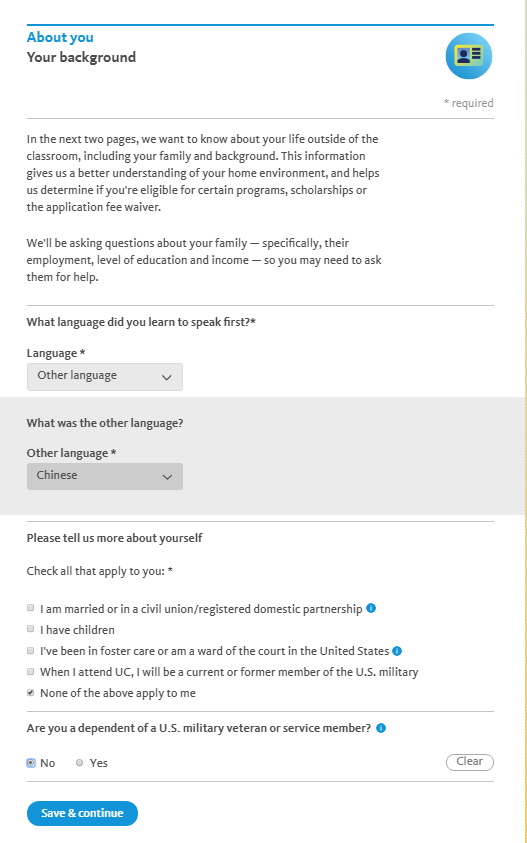Open info icon beside foster care option
Image resolution: width=527 pixels, height=843 pixels.
397,651
